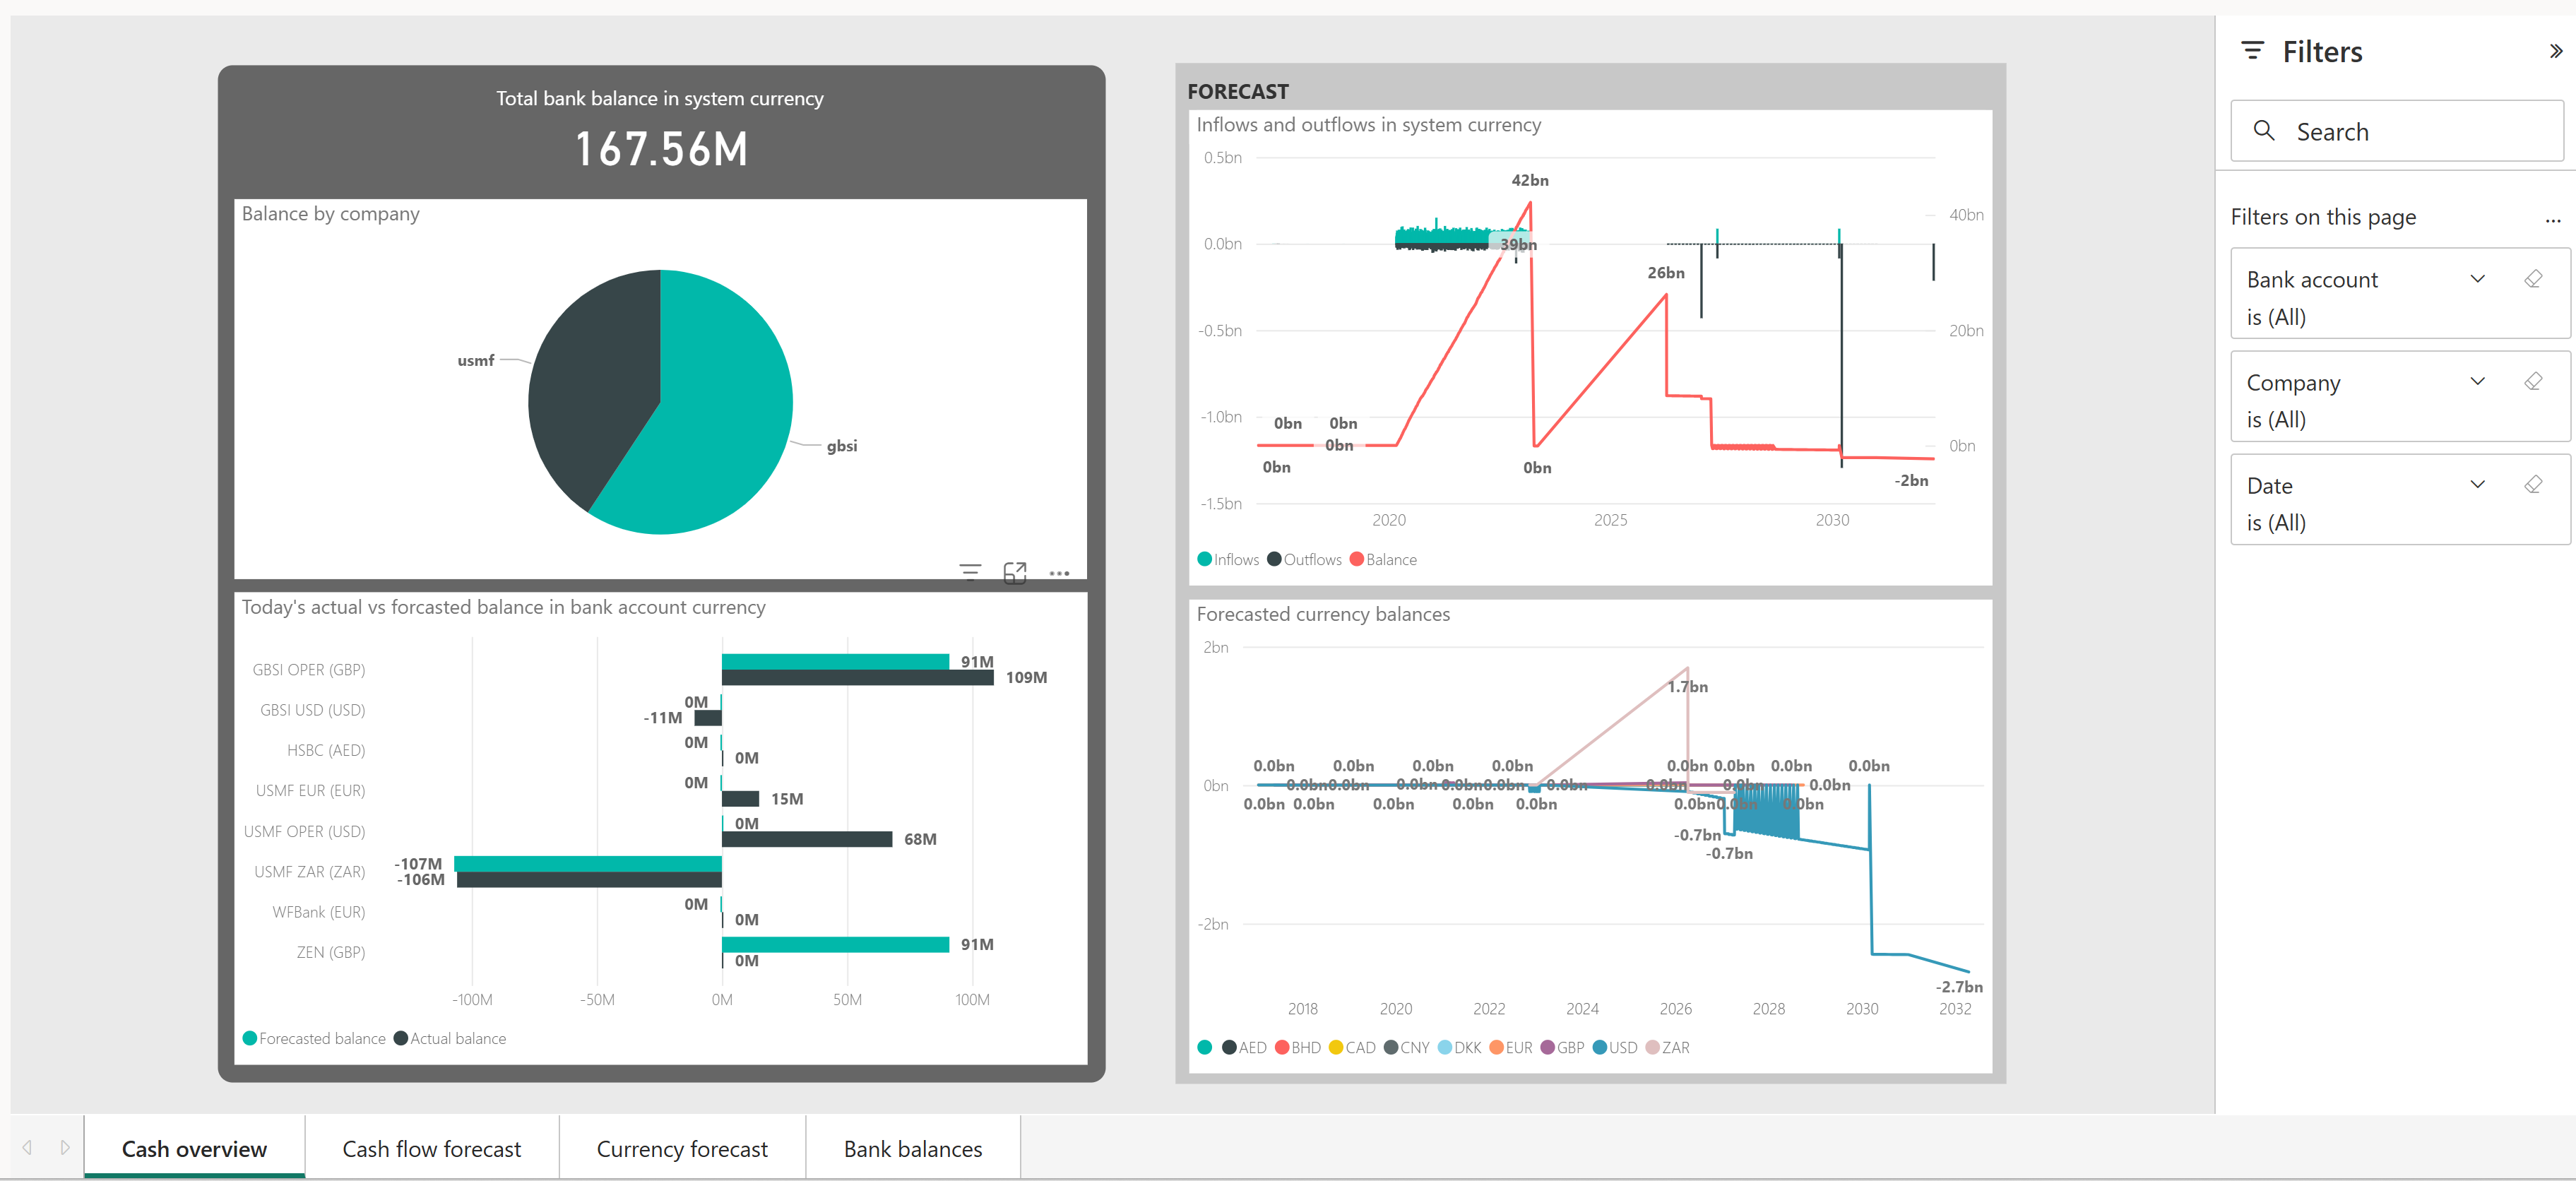Expand the Bank account filter card
Viewport: 2576px width, 1181px height.
(x=2477, y=279)
